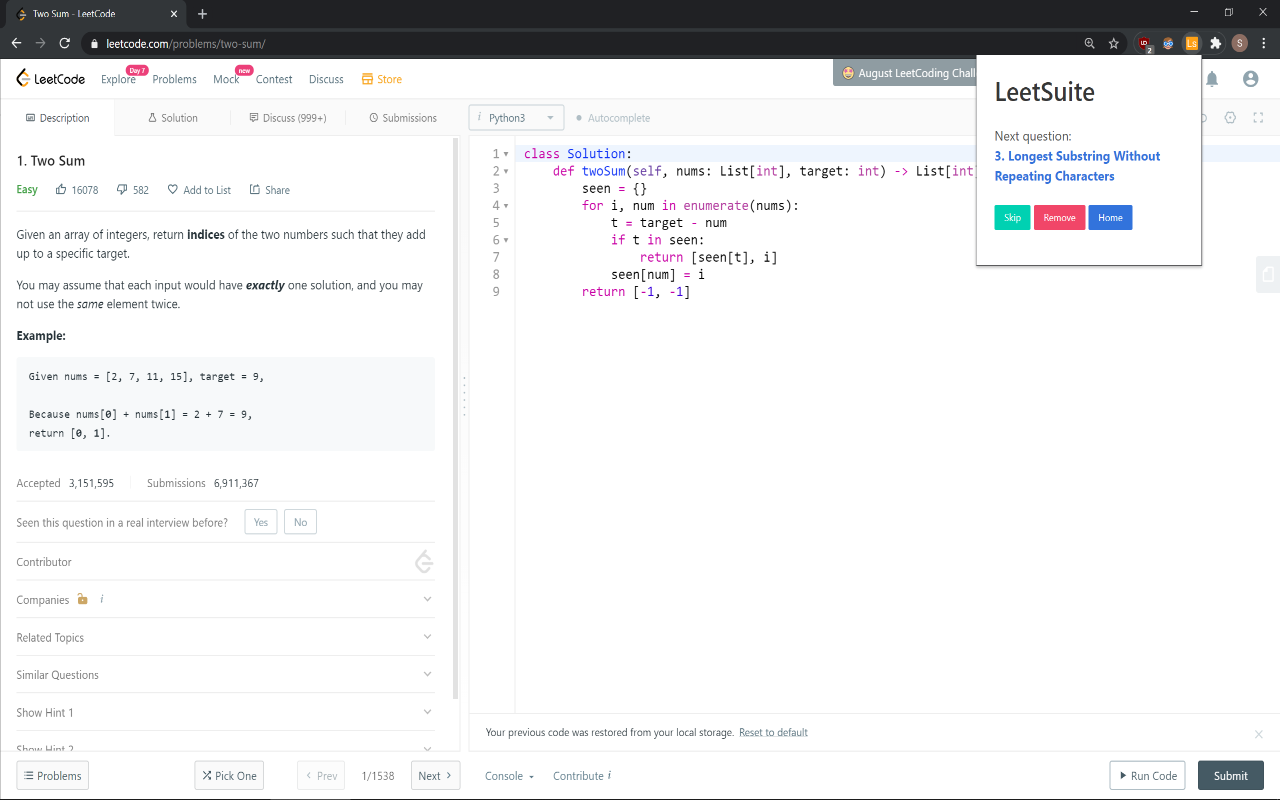Open Discuss in the top navigation bar
This screenshot has height=800, width=1280.
pyautogui.click(x=326, y=79)
